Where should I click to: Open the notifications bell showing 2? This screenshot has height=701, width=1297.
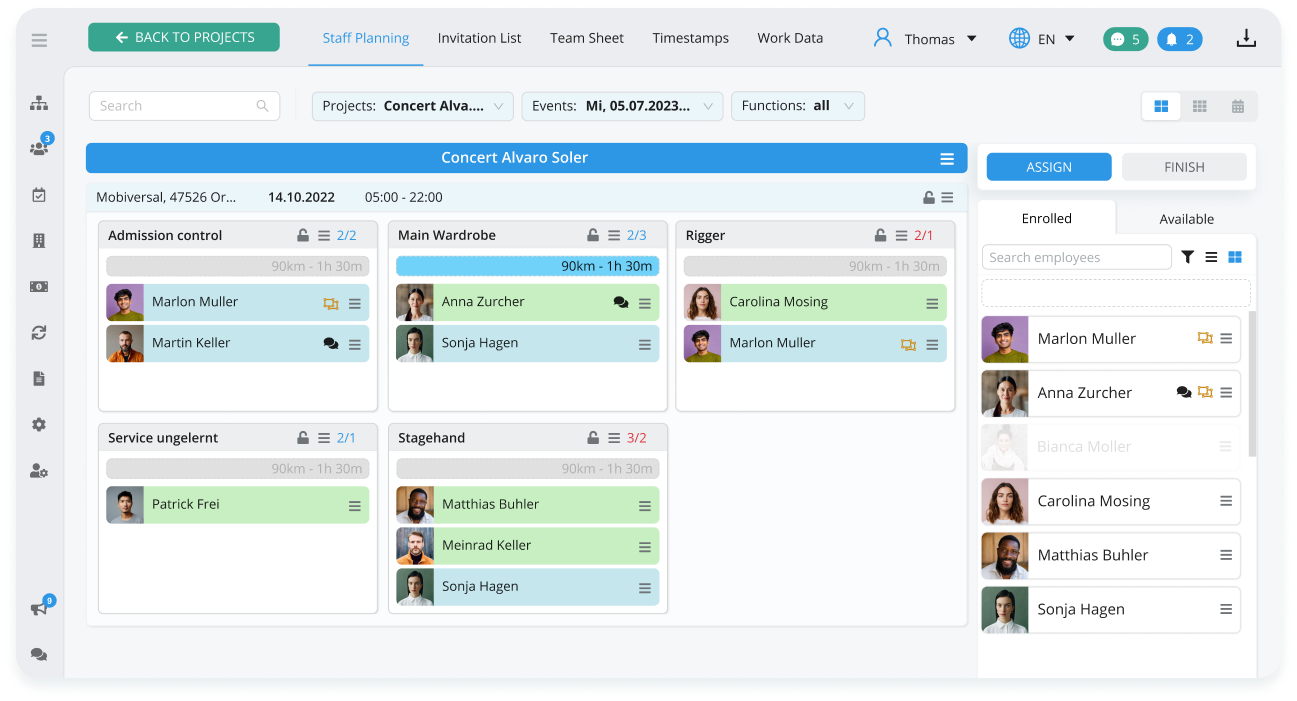click(1179, 38)
